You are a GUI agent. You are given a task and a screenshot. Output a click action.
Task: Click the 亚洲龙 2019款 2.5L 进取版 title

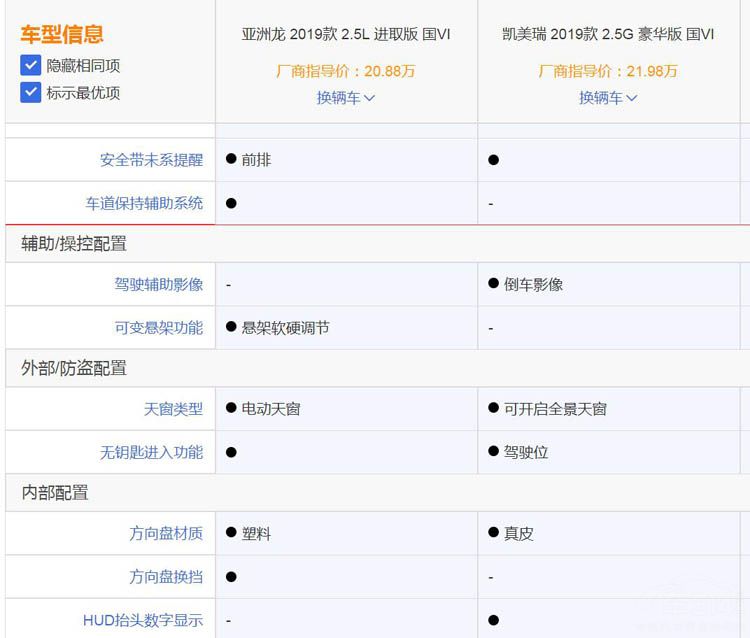pyautogui.click(x=346, y=34)
